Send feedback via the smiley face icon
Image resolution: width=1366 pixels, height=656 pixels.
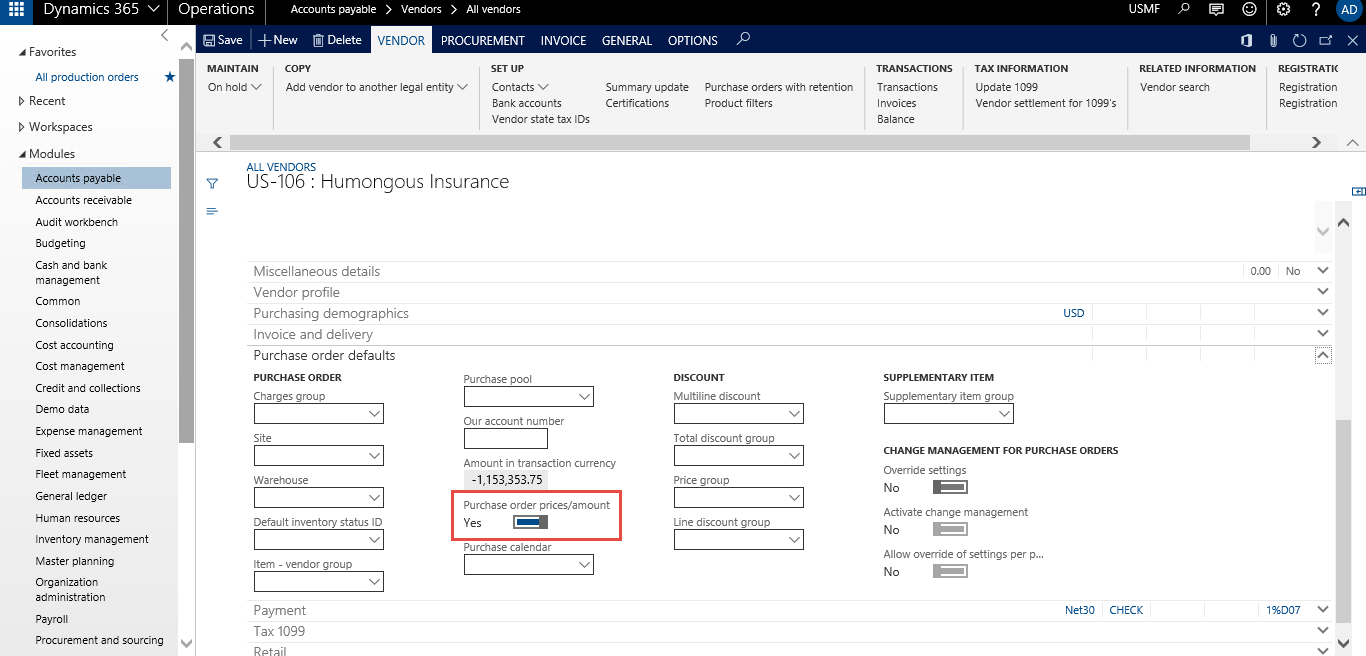[x=1249, y=9]
